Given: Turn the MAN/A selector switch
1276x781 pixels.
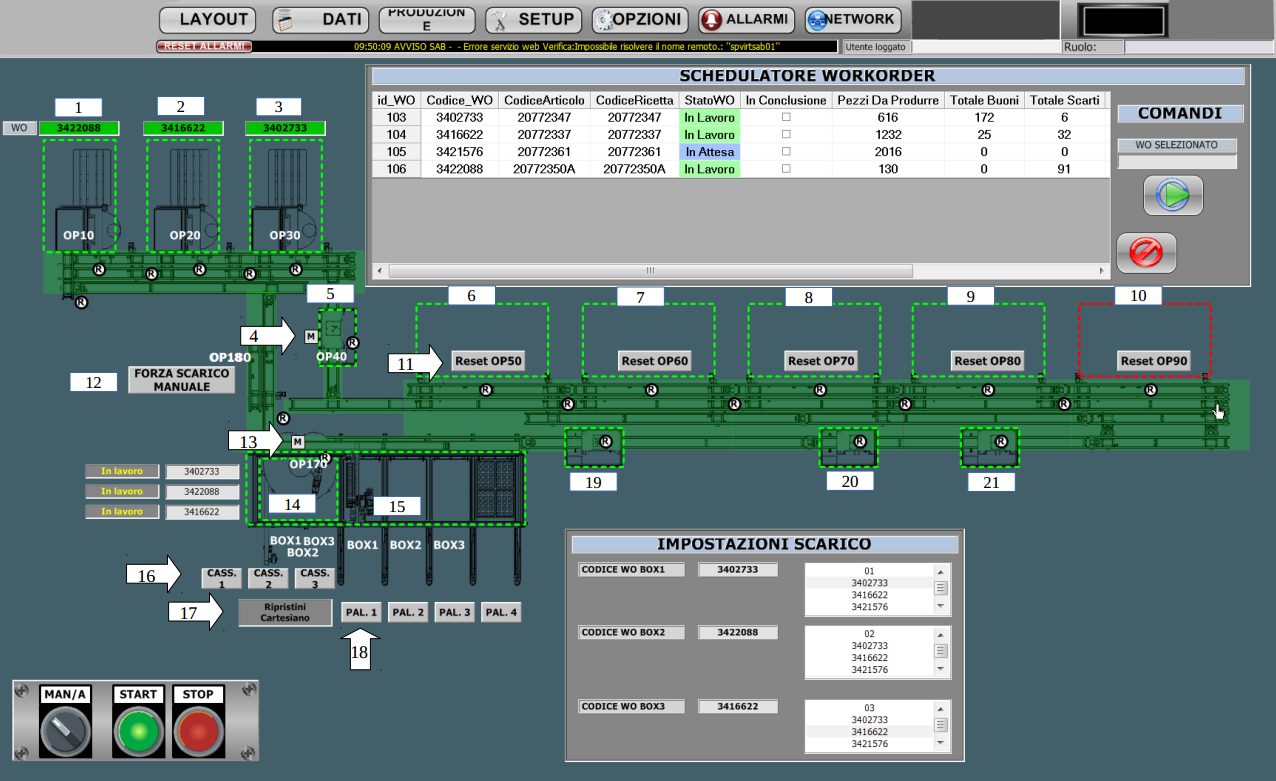Looking at the screenshot, I should click(66, 732).
